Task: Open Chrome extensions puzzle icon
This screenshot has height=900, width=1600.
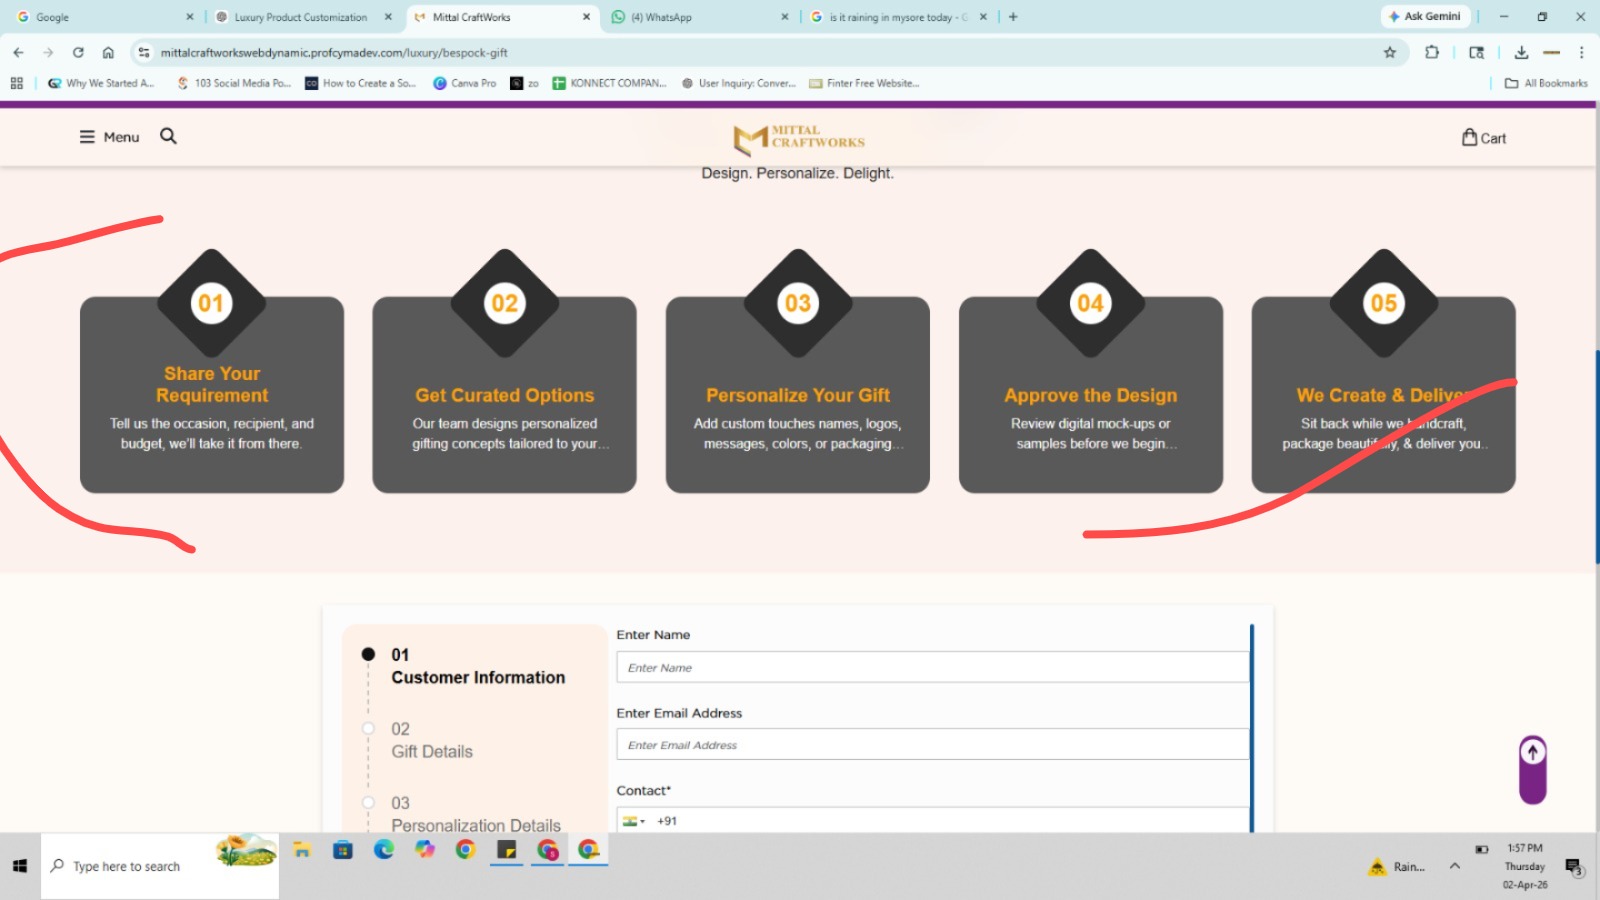Action: click(x=1431, y=53)
